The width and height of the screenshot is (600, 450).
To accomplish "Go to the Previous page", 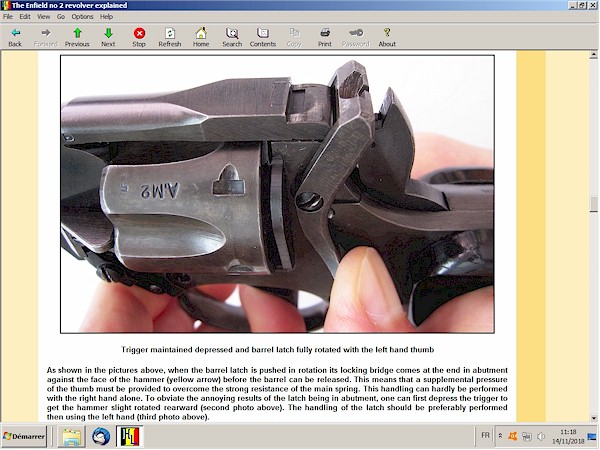I will [77, 38].
